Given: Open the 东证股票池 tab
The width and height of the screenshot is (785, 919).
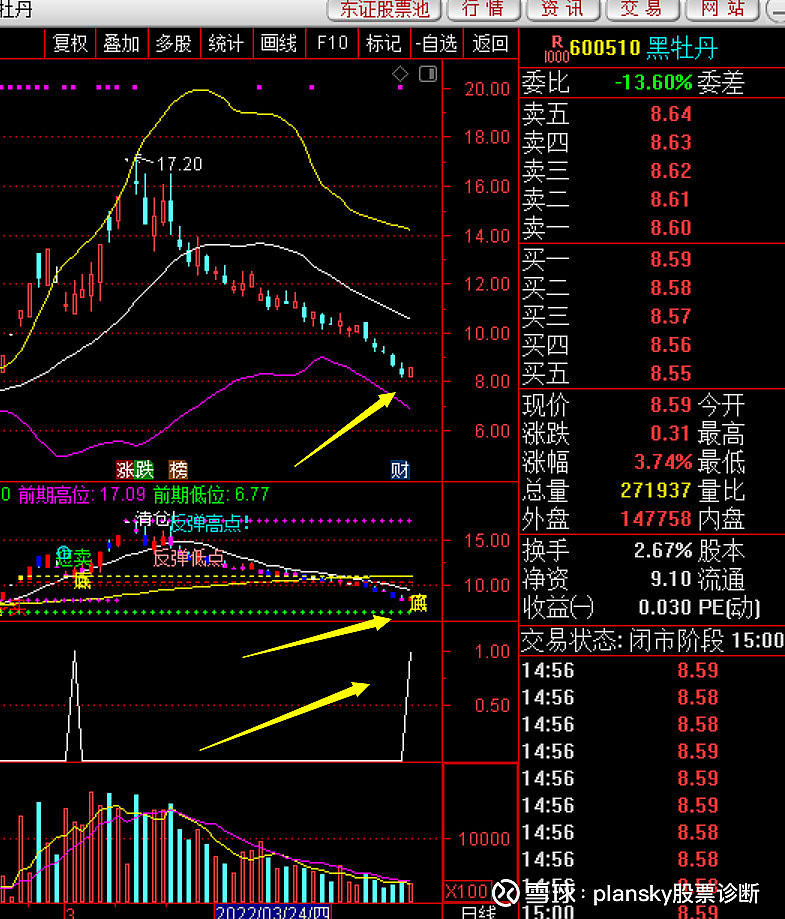Looking at the screenshot, I should pyautogui.click(x=385, y=9).
